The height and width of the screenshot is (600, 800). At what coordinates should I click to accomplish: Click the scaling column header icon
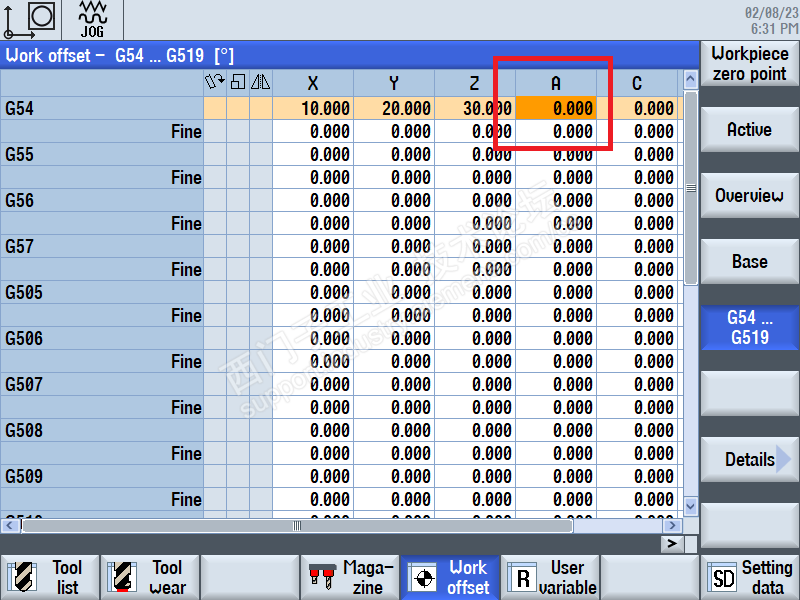tap(238, 82)
